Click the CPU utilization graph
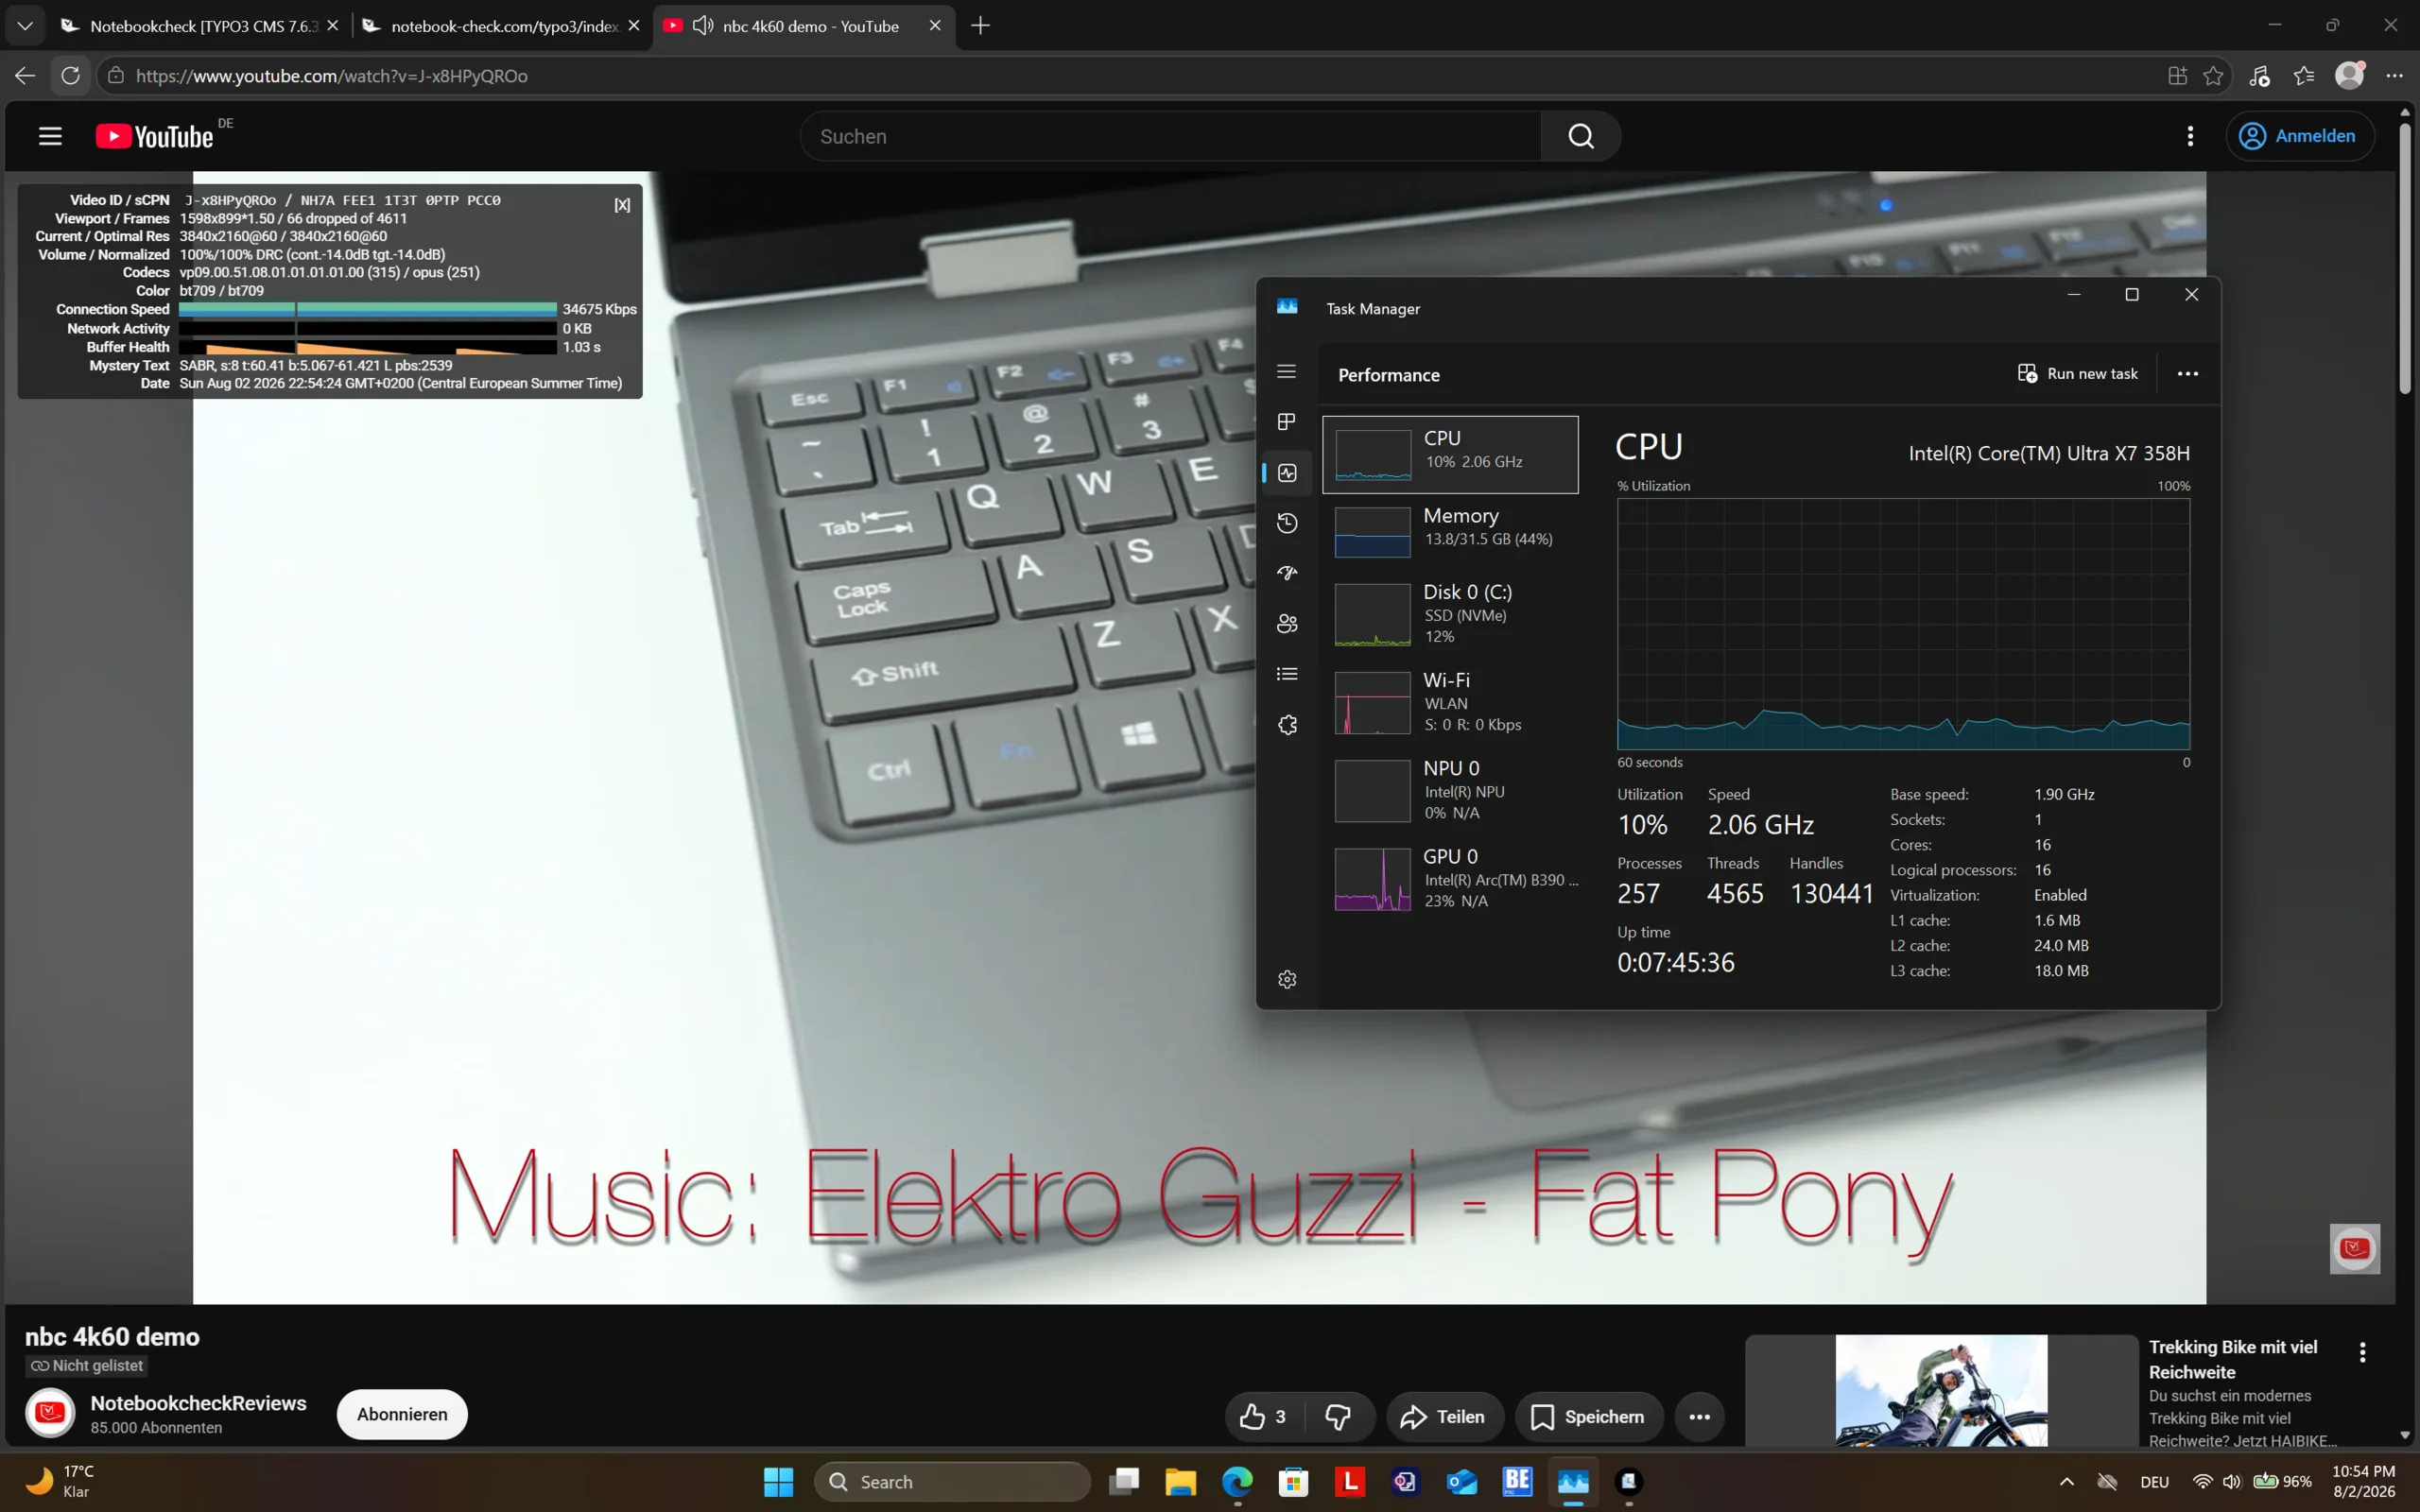Screen dimensions: 2420x1512 tap(1903, 624)
